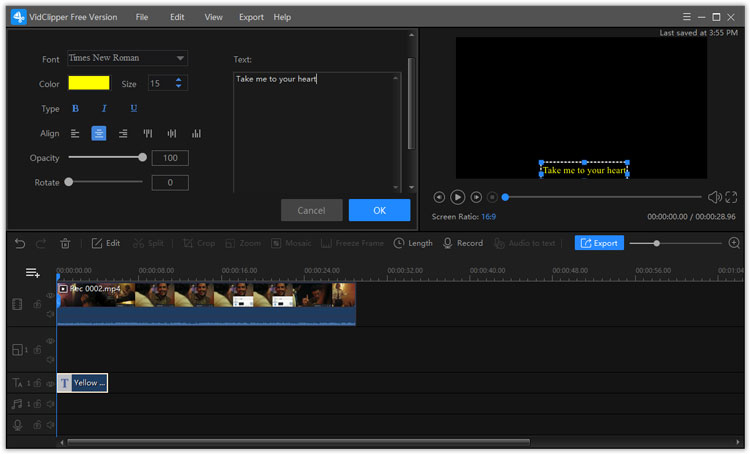
Task: Open the hamburger menu in title bar
Action: [686, 17]
